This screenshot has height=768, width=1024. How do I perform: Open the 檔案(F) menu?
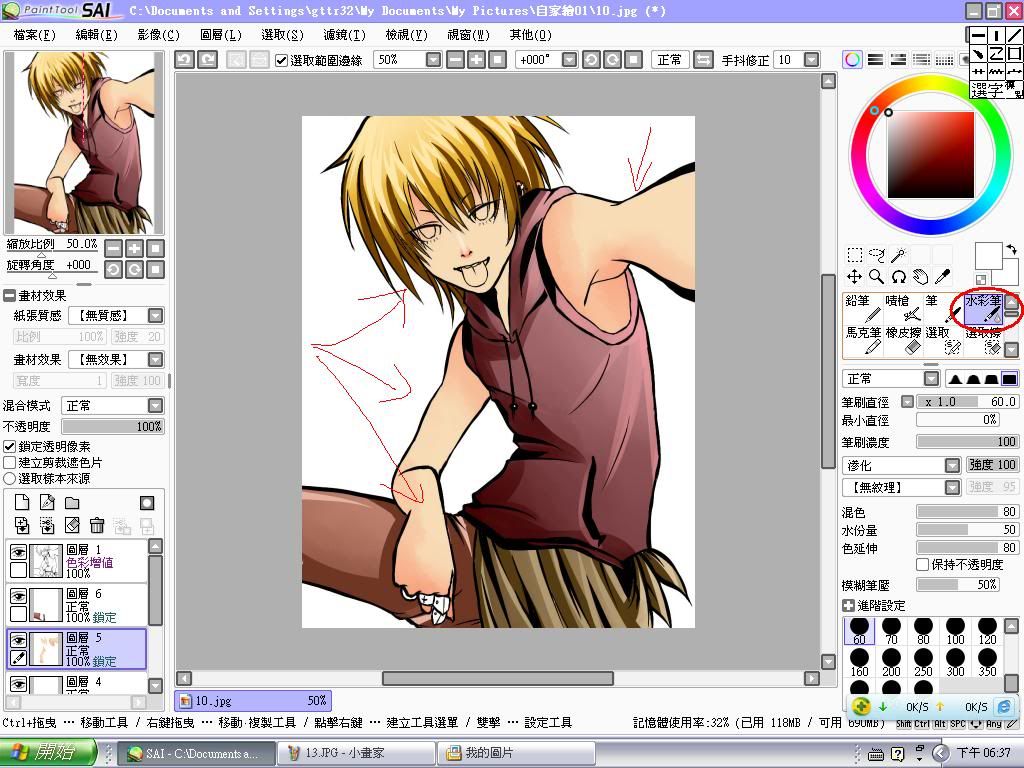click(x=35, y=35)
